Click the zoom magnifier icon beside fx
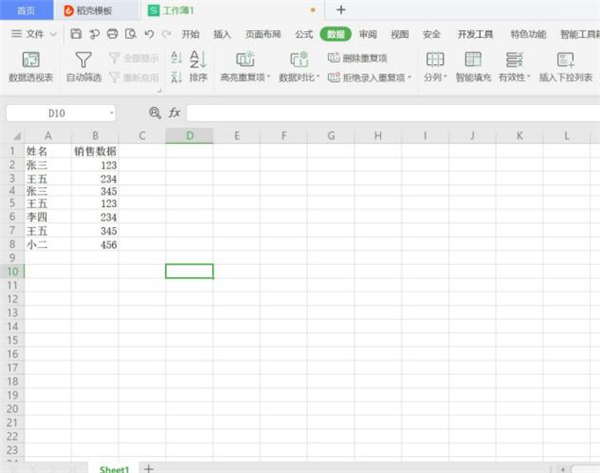This screenshot has width=600, height=473. point(154,113)
